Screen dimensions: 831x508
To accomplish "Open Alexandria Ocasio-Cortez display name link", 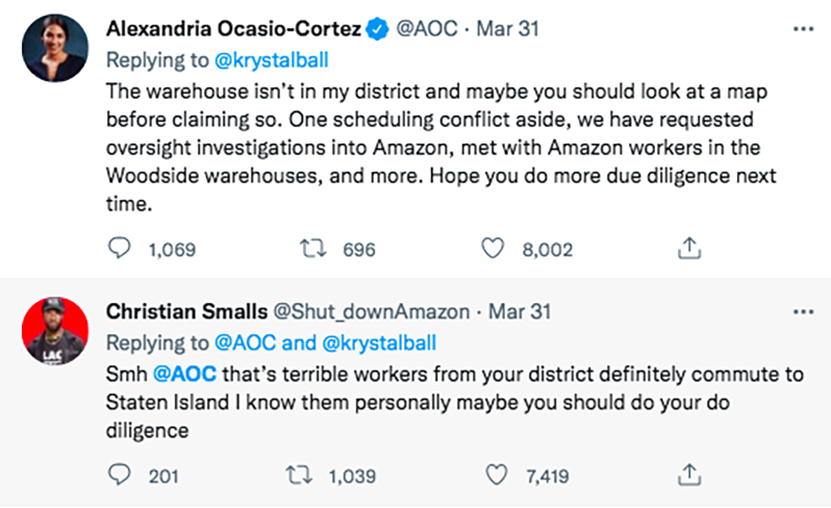I will (234, 29).
